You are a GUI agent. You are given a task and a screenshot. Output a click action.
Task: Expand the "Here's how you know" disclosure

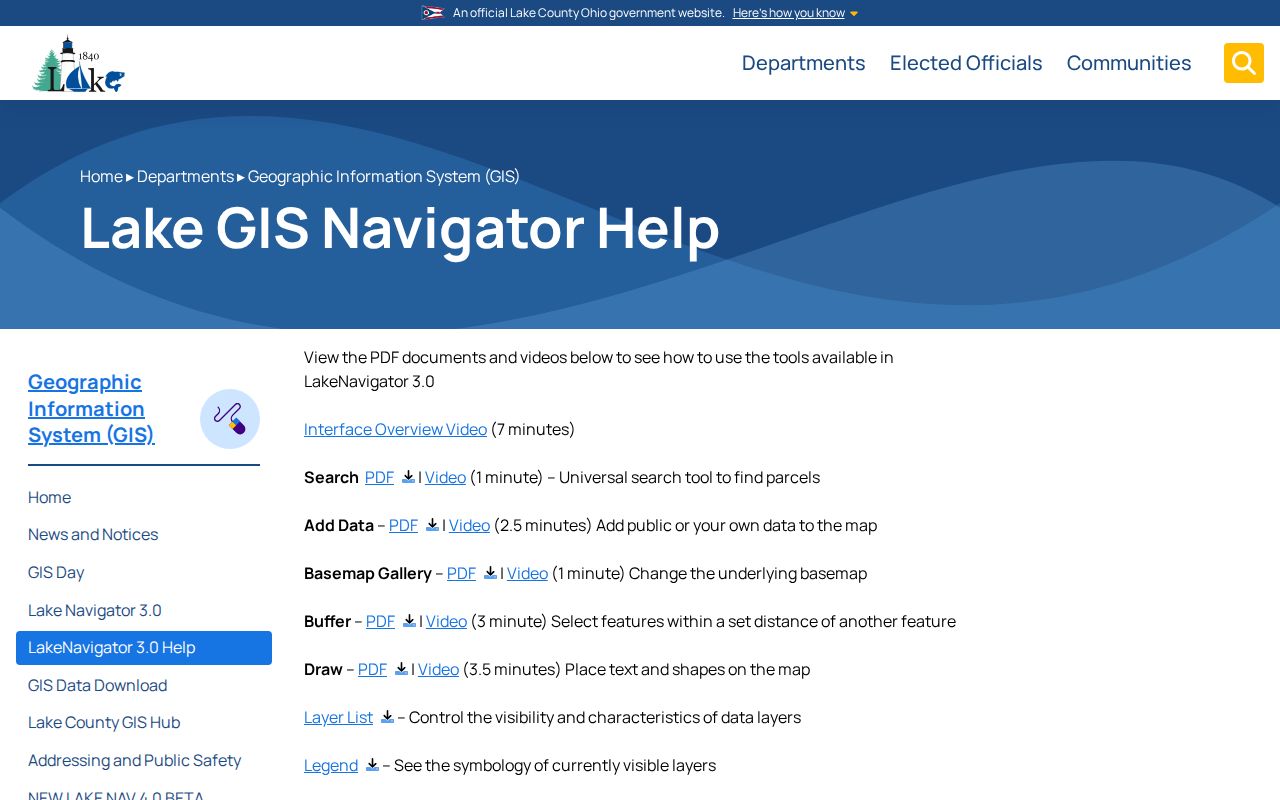(795, 13)
